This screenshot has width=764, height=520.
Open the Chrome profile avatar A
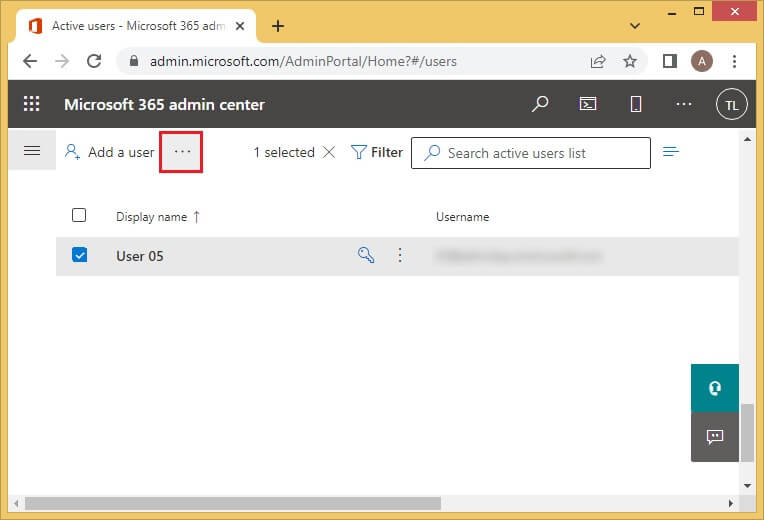[702, 61]
